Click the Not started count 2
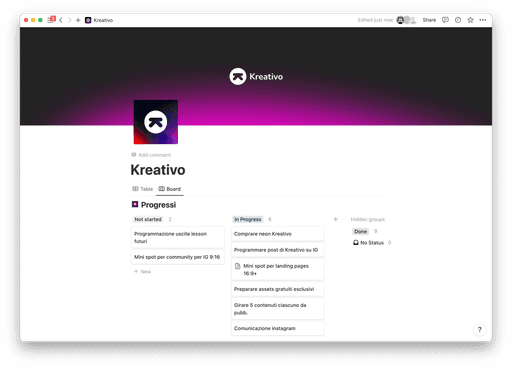The width and height of the screenshot is (512, 368). (170, 219)
